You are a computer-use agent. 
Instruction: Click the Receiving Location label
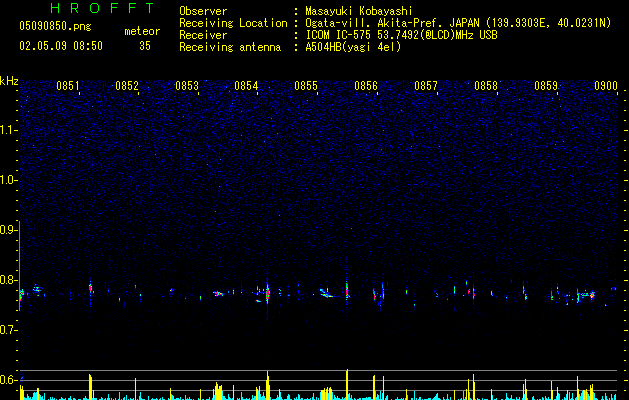click(233, 23)
